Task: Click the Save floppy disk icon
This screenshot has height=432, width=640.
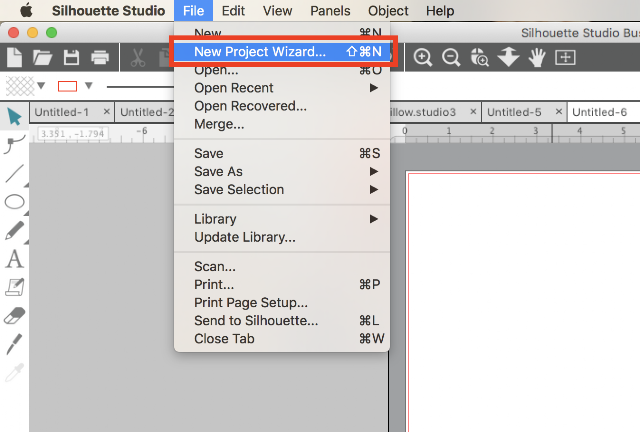Action: pos(72,58)
